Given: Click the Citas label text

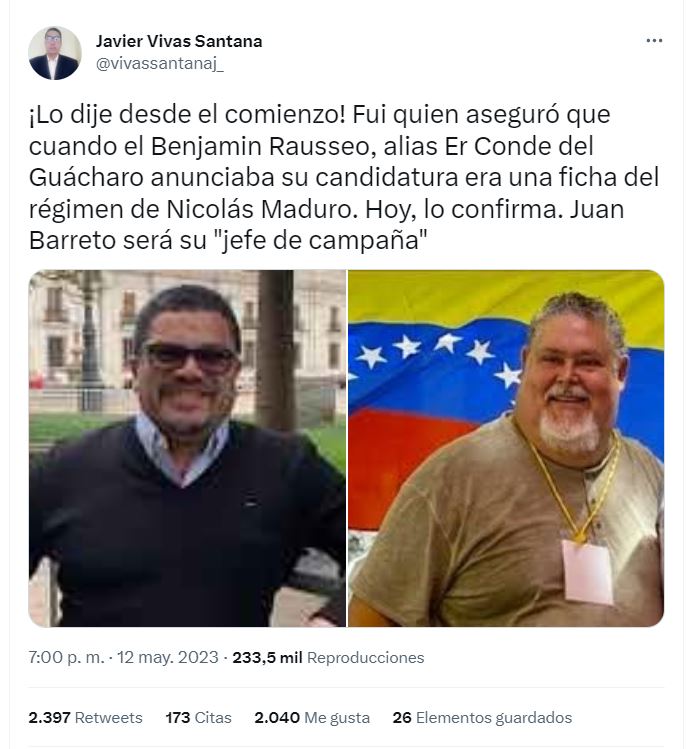Looking at the screenshot, I should click(x=213, y=717).
